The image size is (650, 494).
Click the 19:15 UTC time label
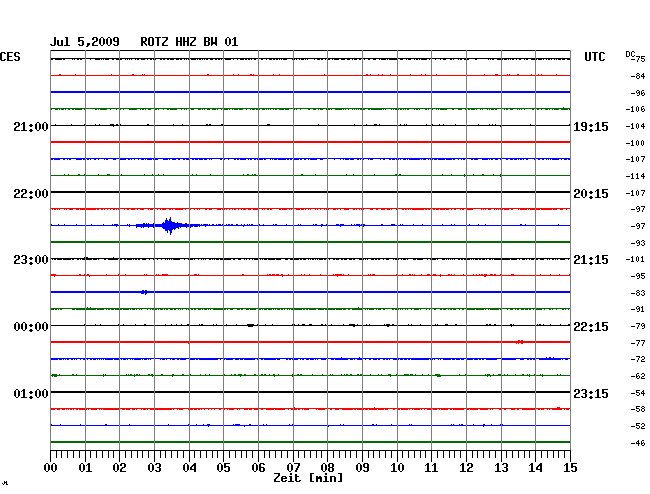click(591, 127)
